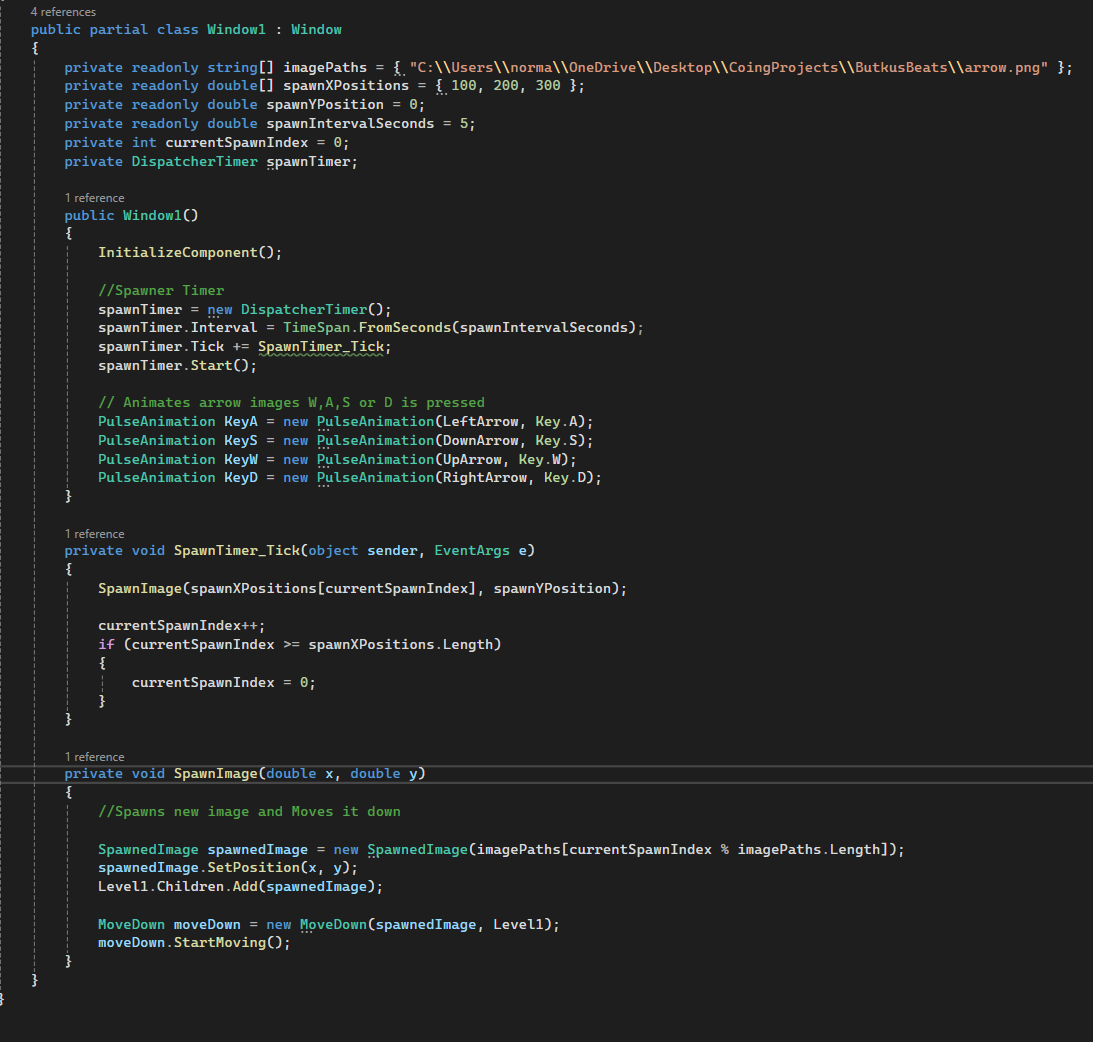Click the "KeyS" variable name
The width and height of the screenshot is (1093, 1042).
tap(240, 441)
